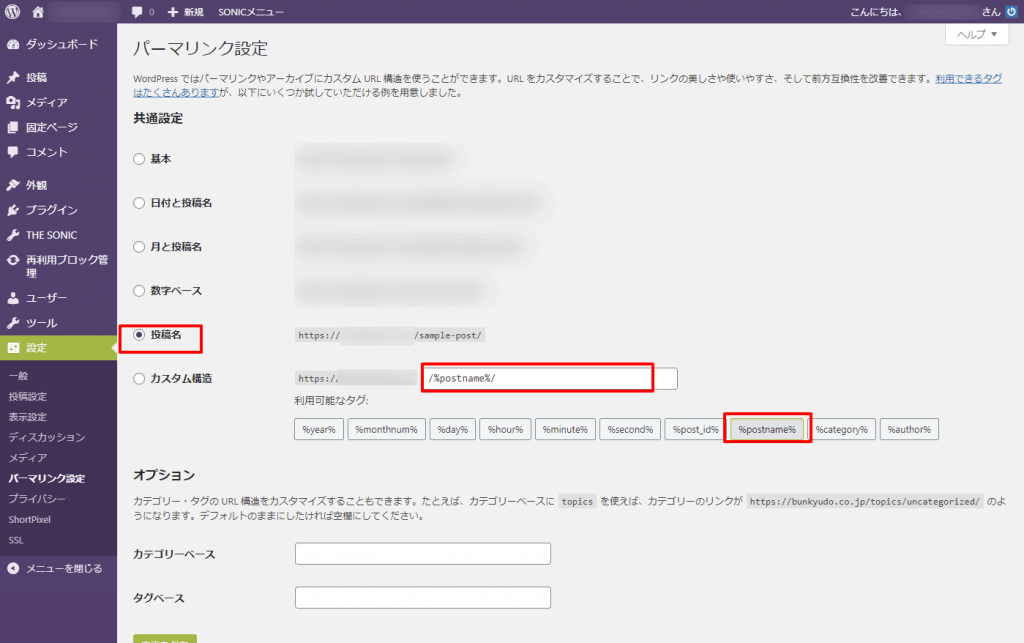Open the site home icon
Viewport: 1024px width, 643px height.
tap(38, 12)
